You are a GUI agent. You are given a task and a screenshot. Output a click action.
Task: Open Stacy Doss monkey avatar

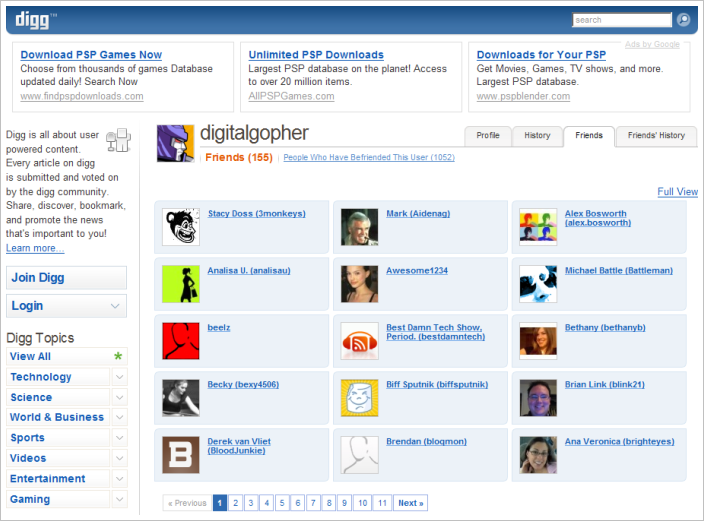click(180, 227)
